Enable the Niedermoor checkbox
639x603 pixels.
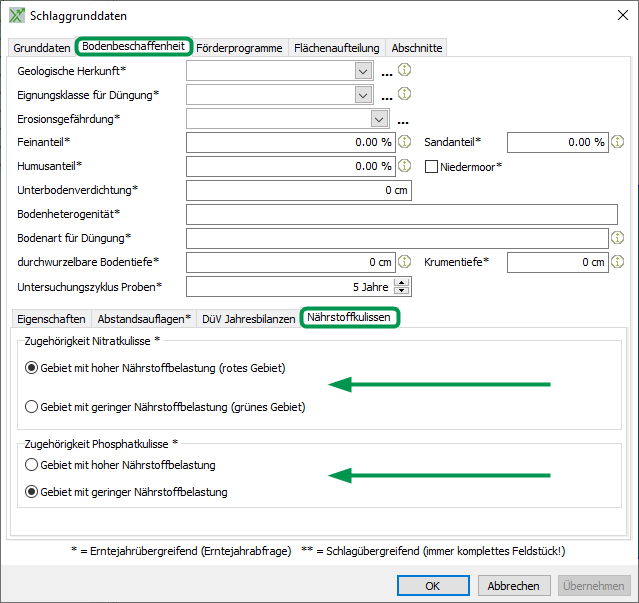point(432,167)
